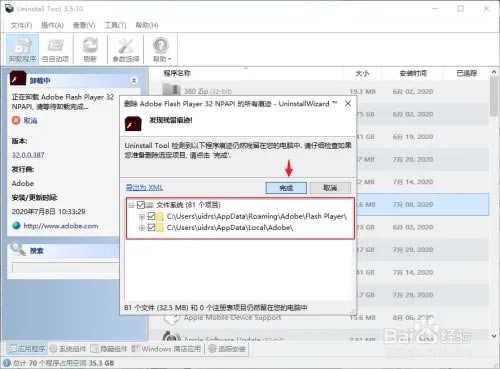
Task: Click the 导出为 XML link
Action: pos(144,187)
